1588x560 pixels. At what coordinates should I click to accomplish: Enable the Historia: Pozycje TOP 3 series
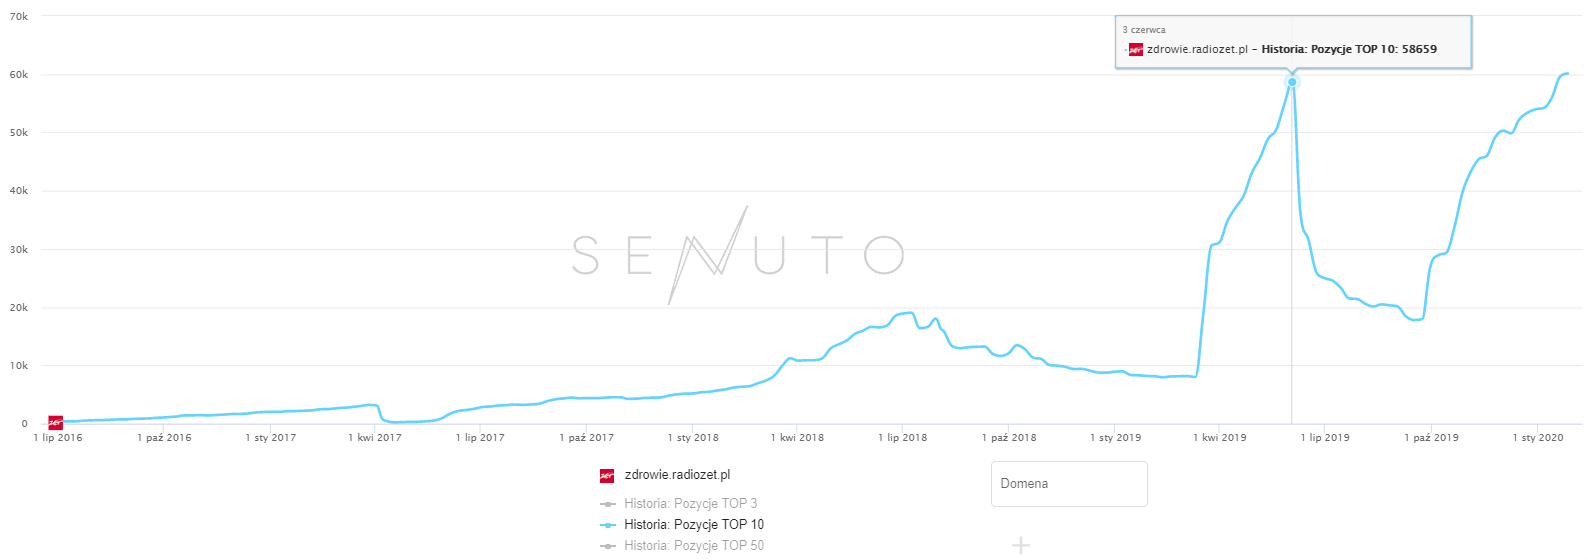click(x=690, y=504)
